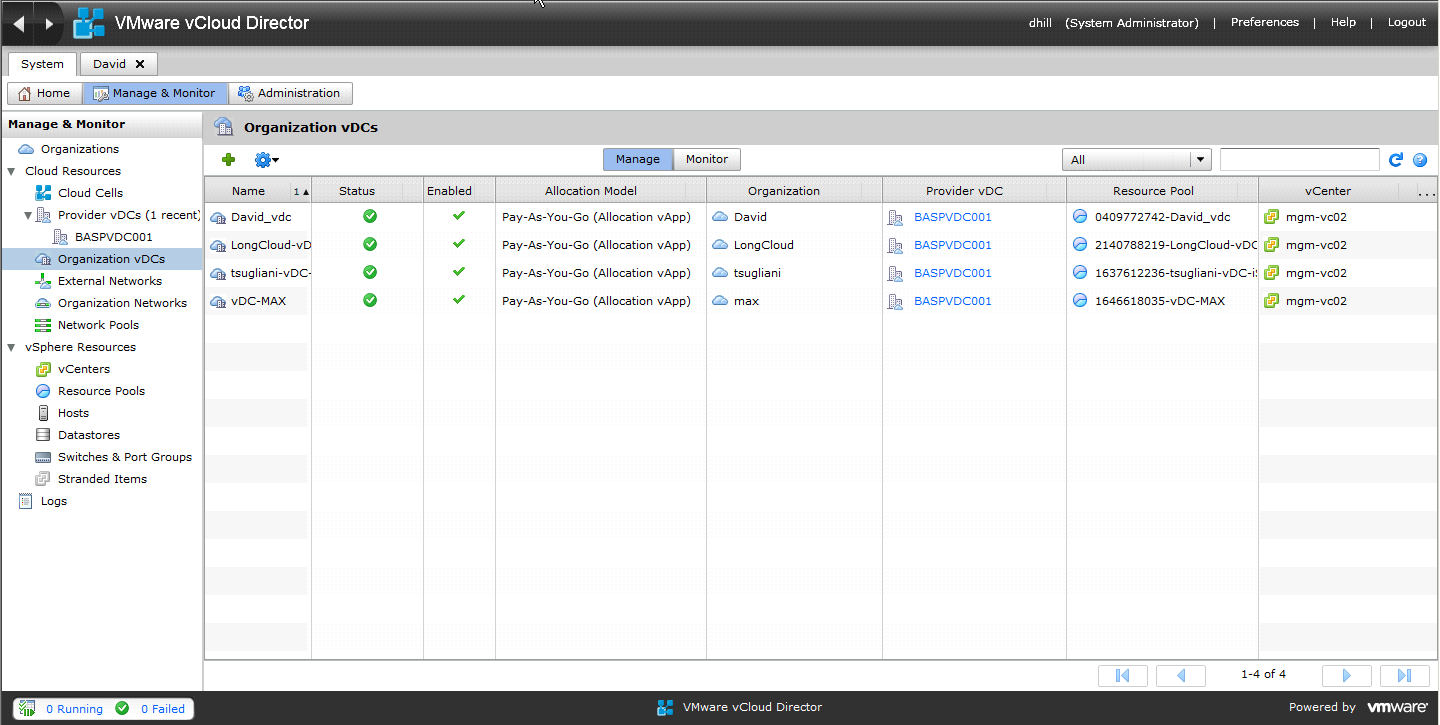This screenshot has height=725, width=1440.
Task: Open Logs in sidebar
Action: 54,501
